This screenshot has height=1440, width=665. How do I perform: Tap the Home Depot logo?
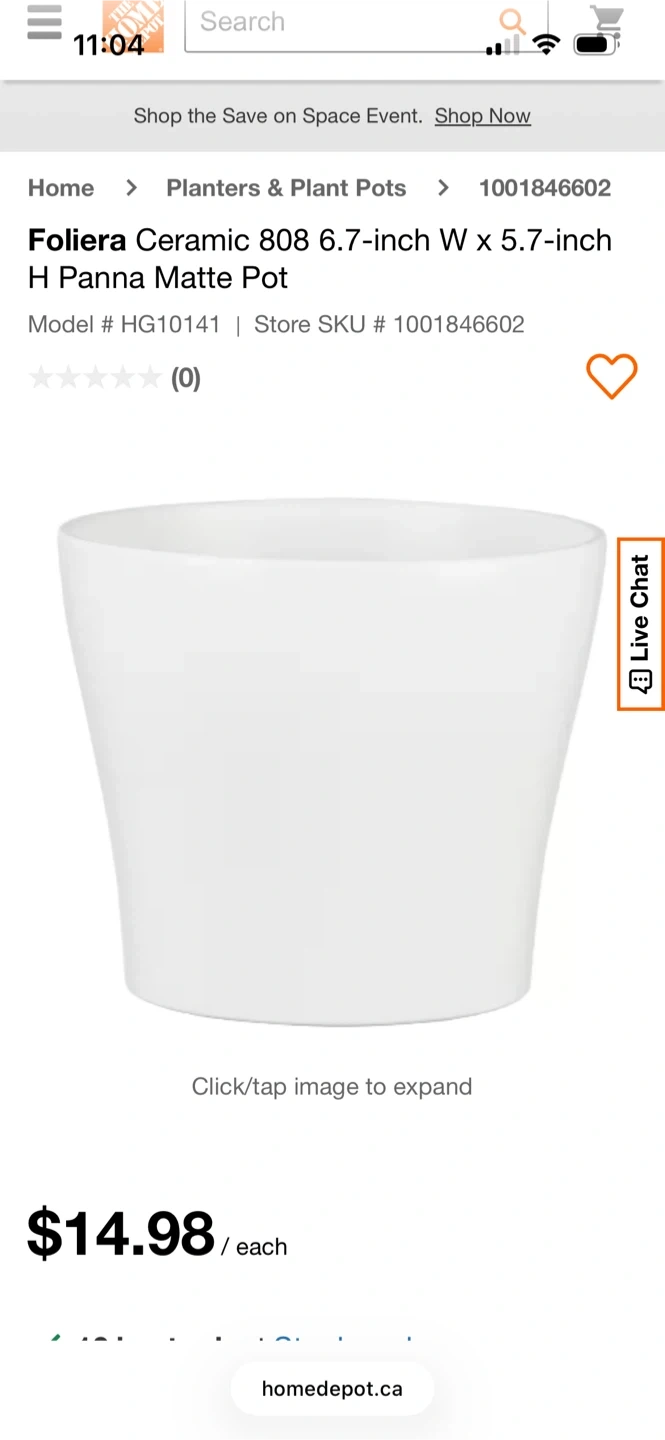pos(132,26)
